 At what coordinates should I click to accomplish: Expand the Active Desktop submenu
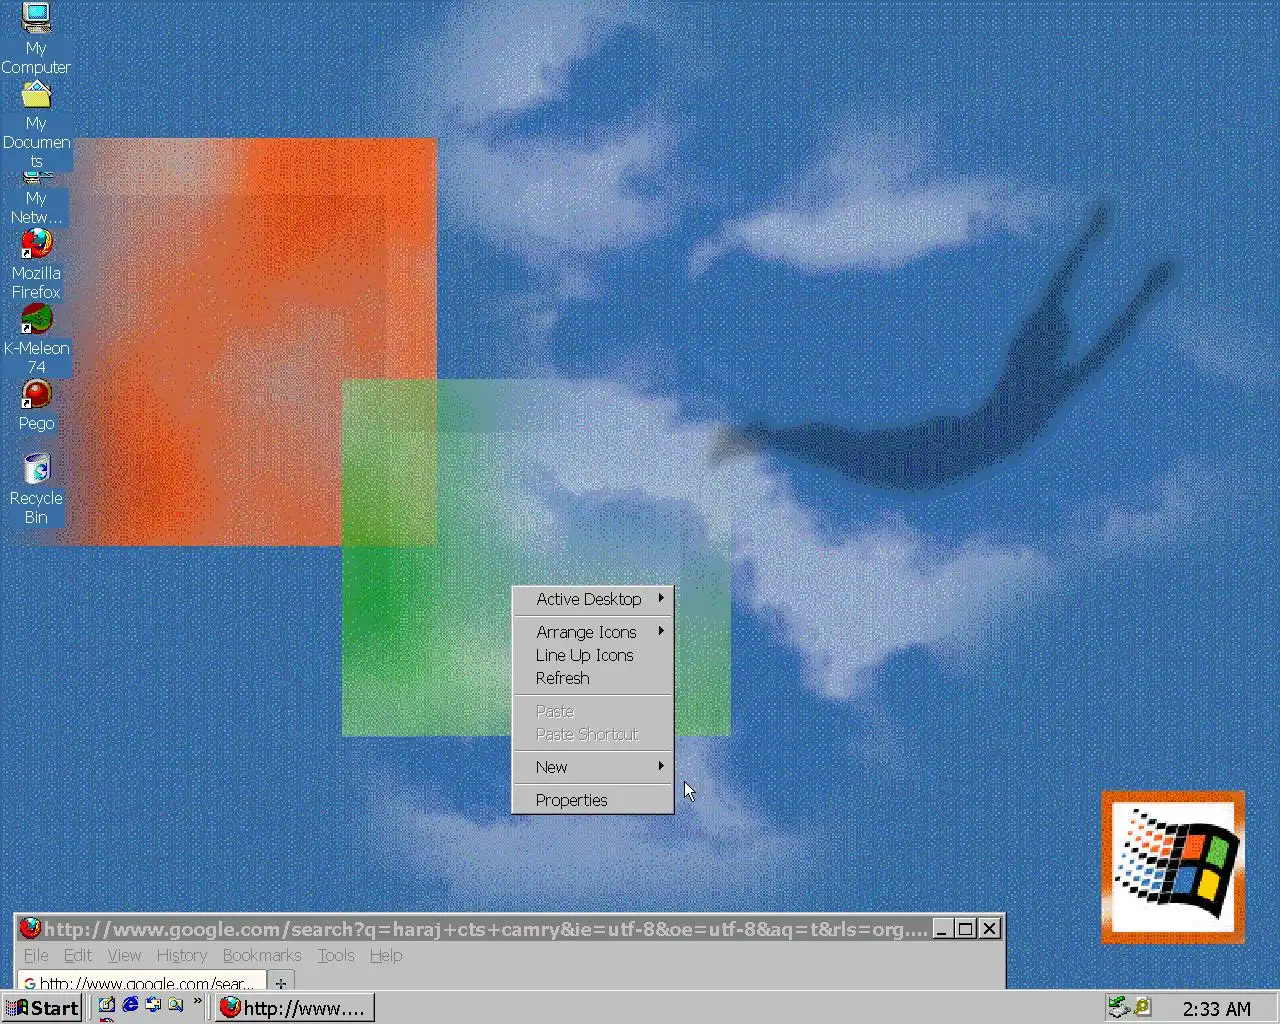(593, 599)
